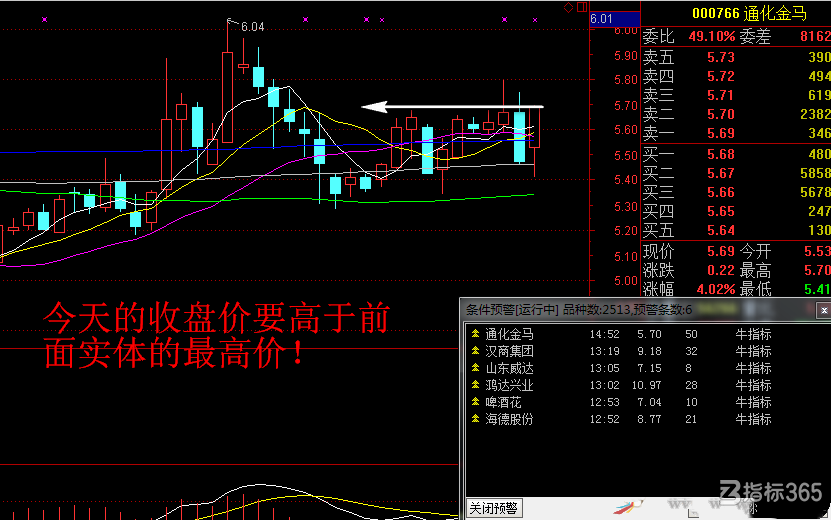Click the 涨跌 0.22 value
831x520 pixels.
coord(721,270)
